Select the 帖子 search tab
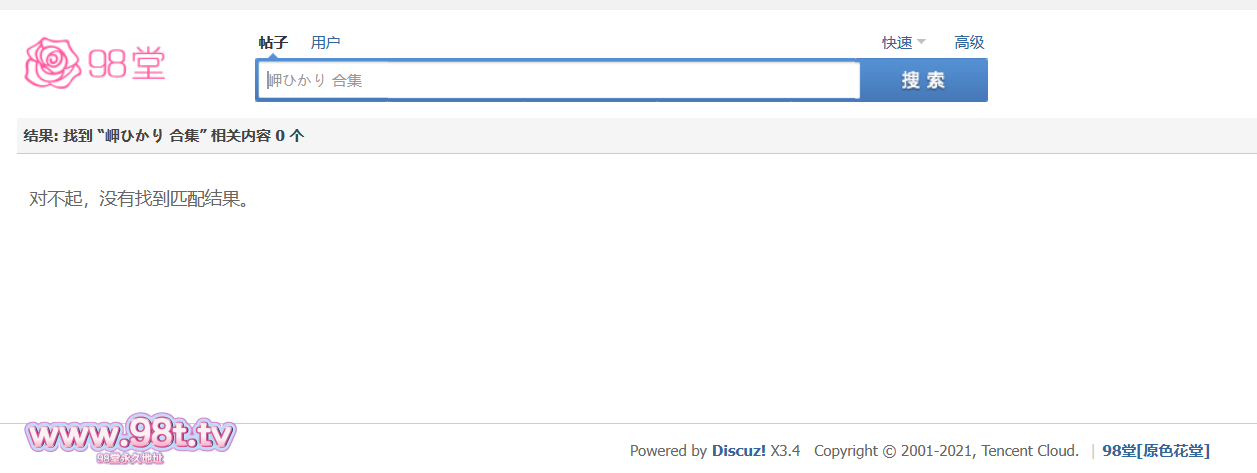 [273, 42]
